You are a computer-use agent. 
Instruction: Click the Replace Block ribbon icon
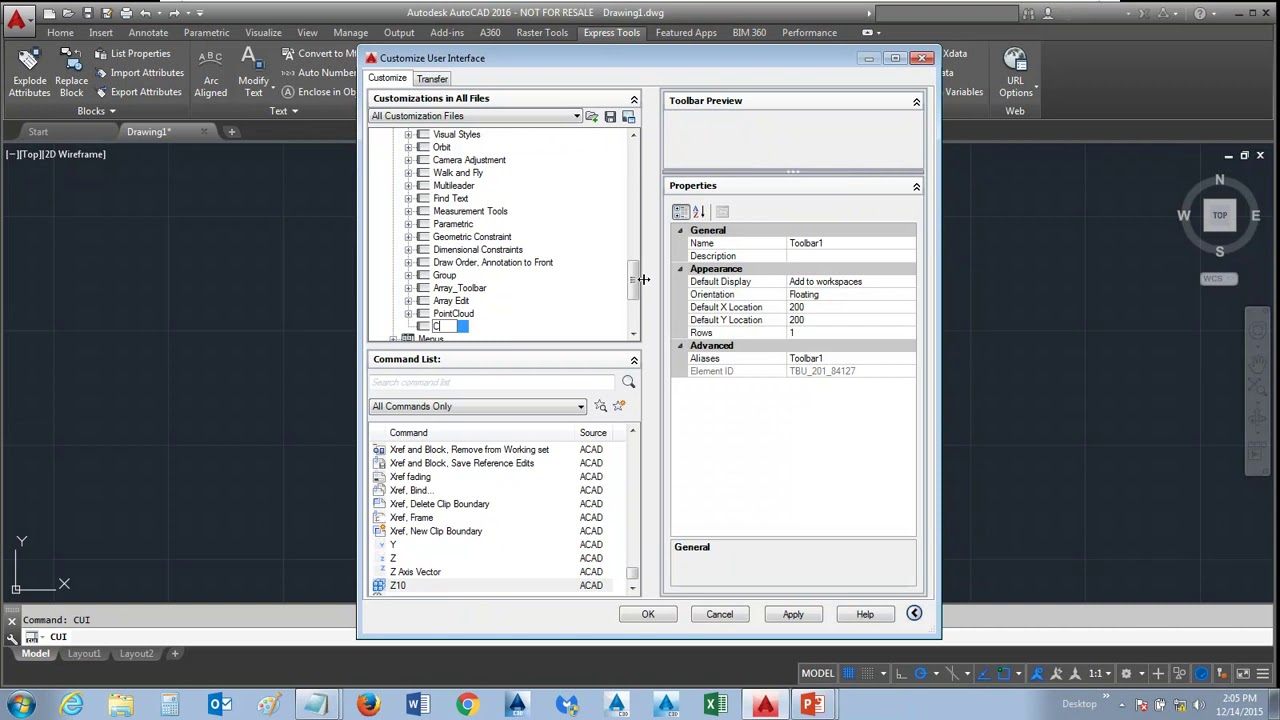(71, 73)
